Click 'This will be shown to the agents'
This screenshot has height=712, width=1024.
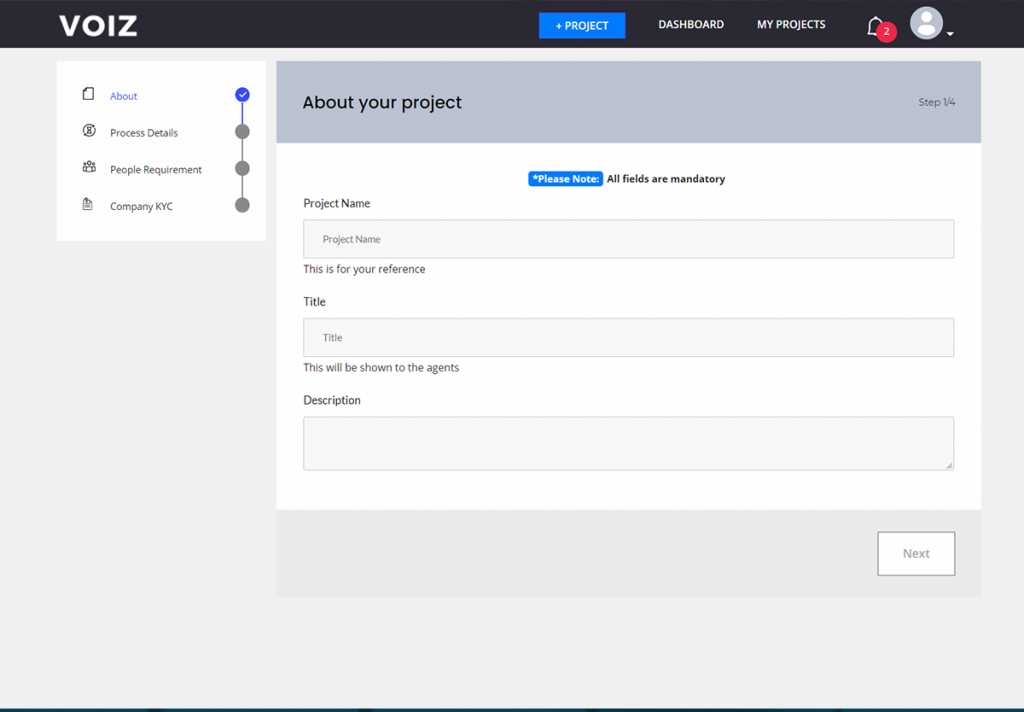pyautogui.click(x=381, y=368)
